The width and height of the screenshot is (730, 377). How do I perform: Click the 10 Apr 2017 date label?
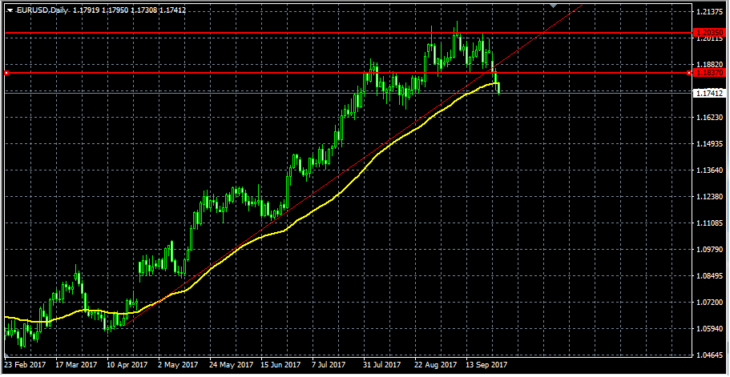(x=127, y=365)
